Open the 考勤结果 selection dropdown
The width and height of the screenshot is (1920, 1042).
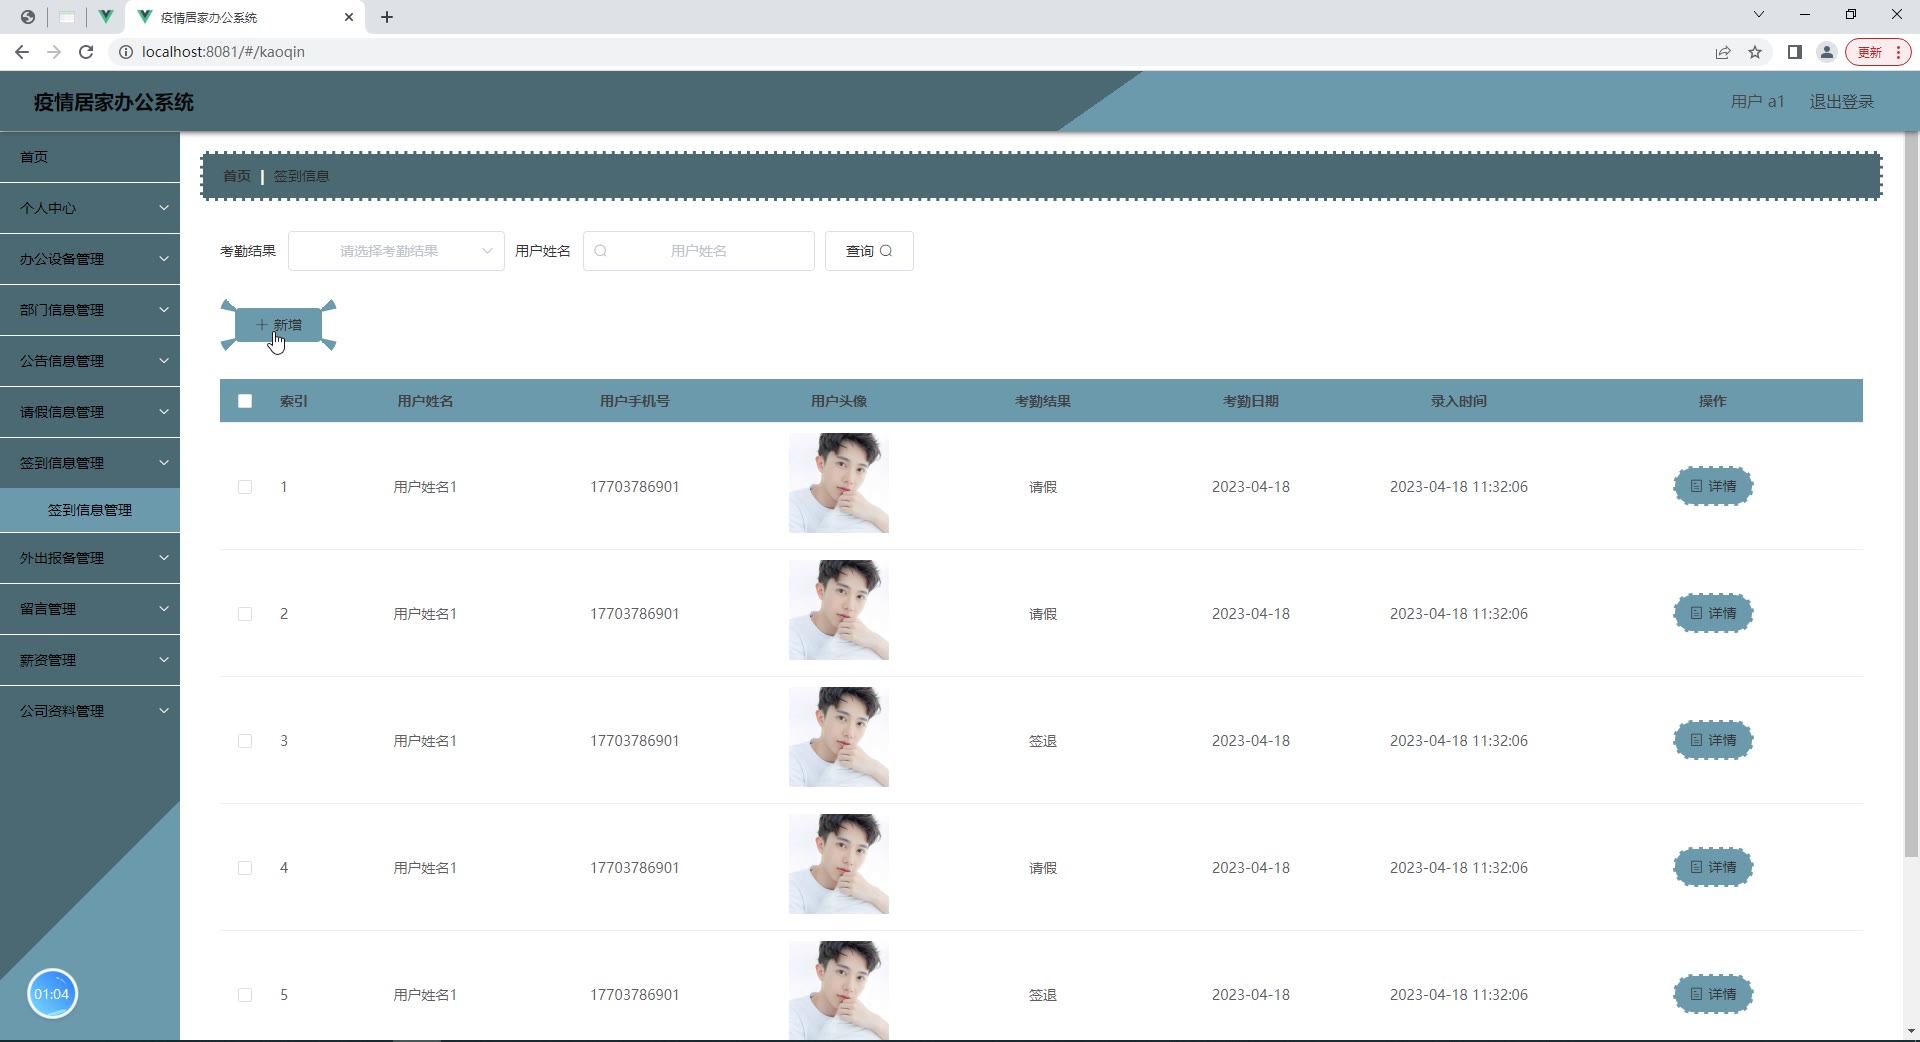(396, 251)
